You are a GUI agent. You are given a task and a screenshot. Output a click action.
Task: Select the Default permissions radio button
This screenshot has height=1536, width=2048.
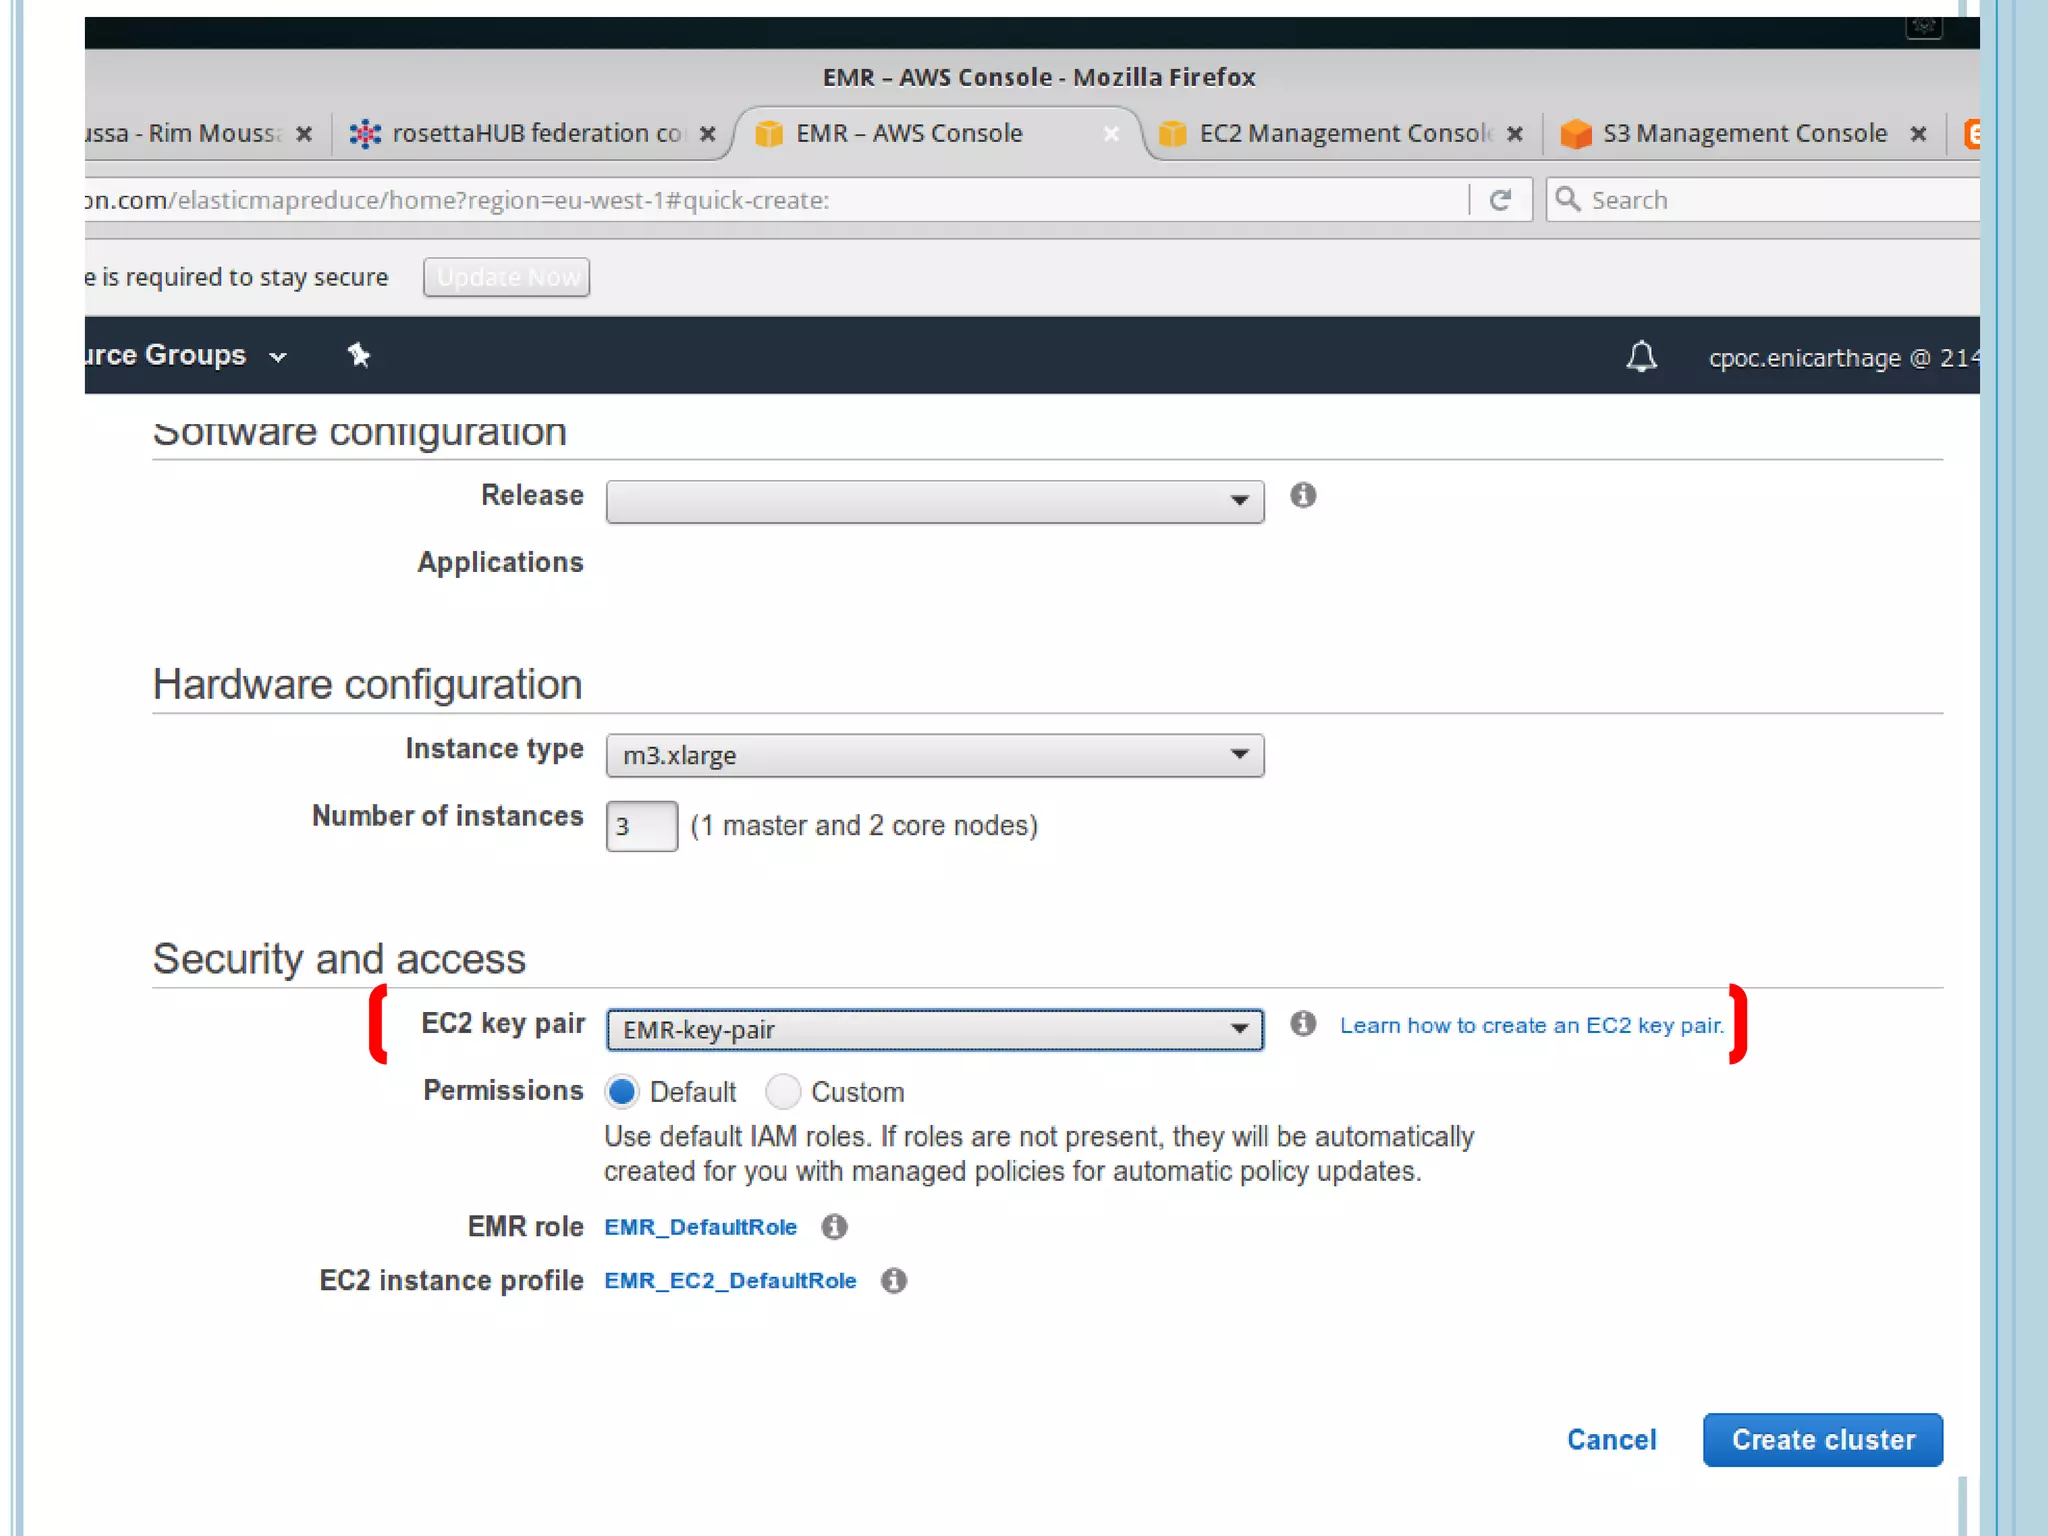(x=622, y=1091)
